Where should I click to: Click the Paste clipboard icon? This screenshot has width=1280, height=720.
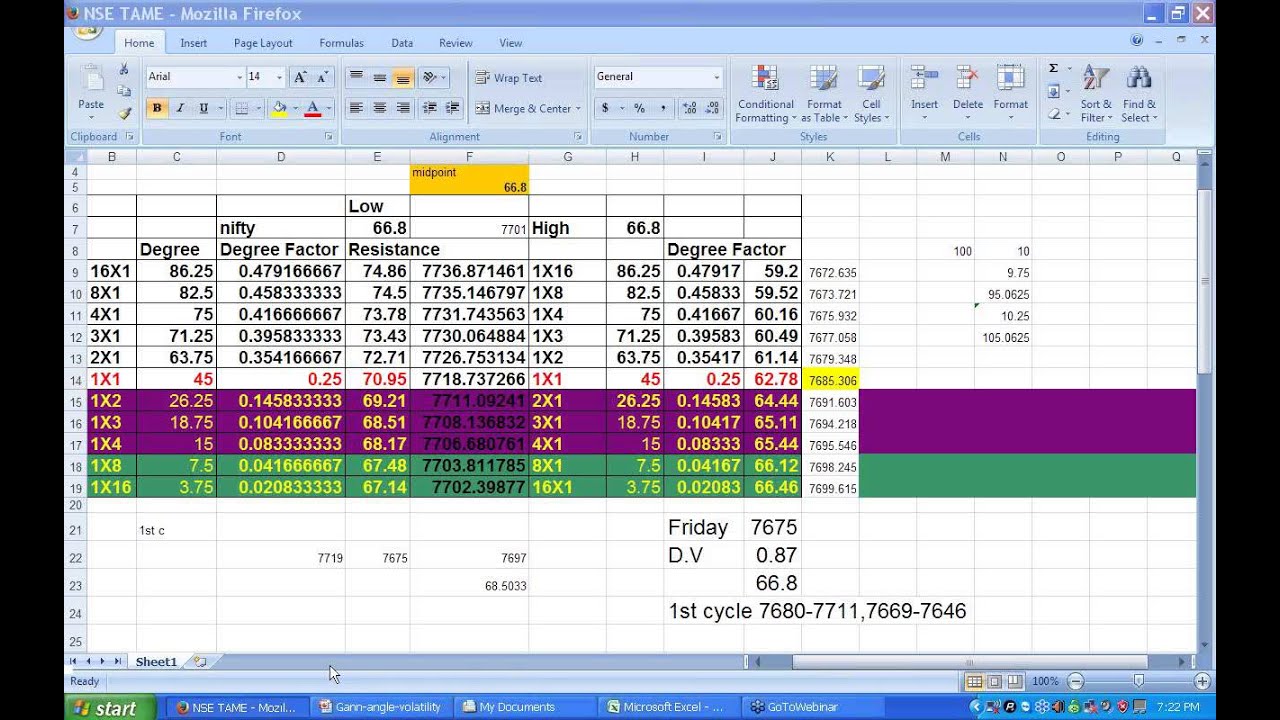coord(91,79)
